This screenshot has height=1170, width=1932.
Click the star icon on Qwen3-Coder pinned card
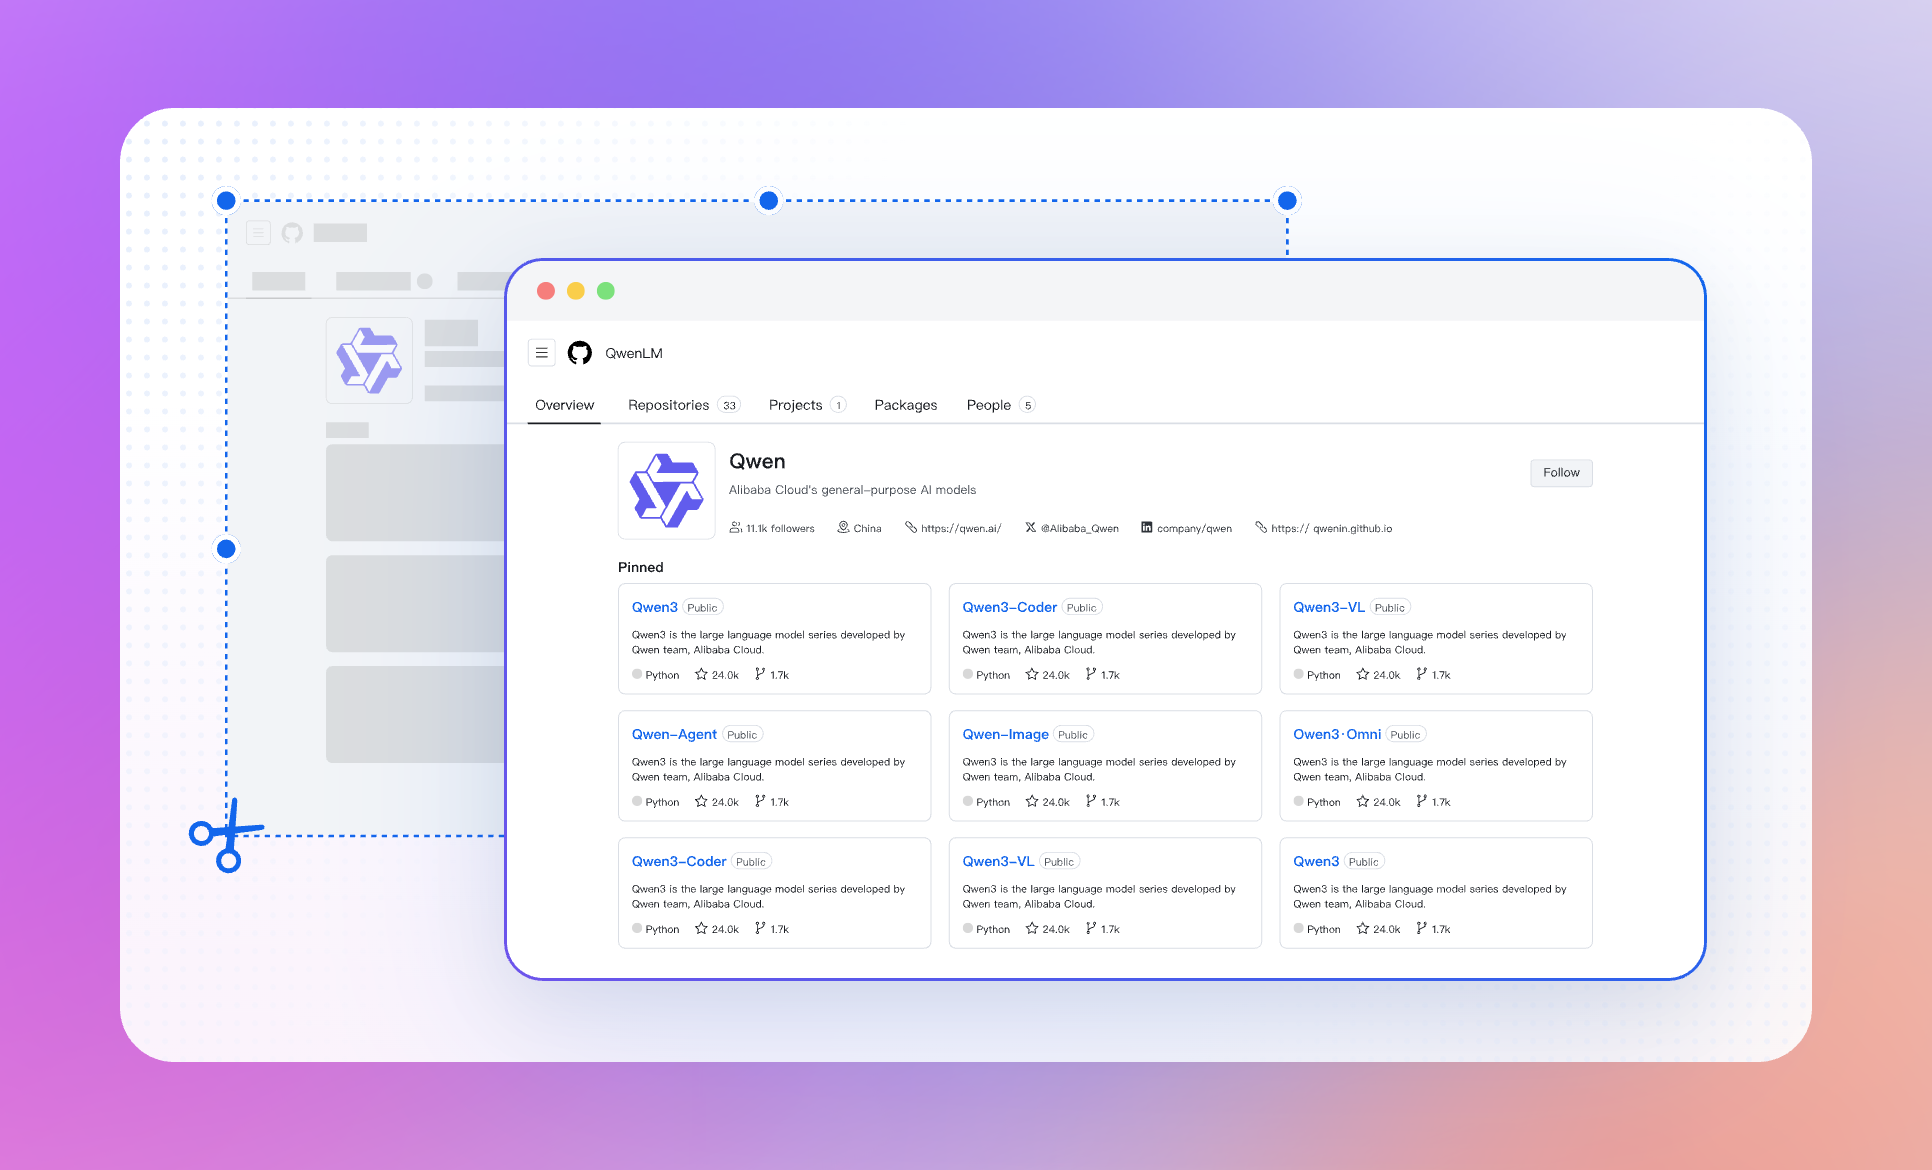[x=1032, y=675]
